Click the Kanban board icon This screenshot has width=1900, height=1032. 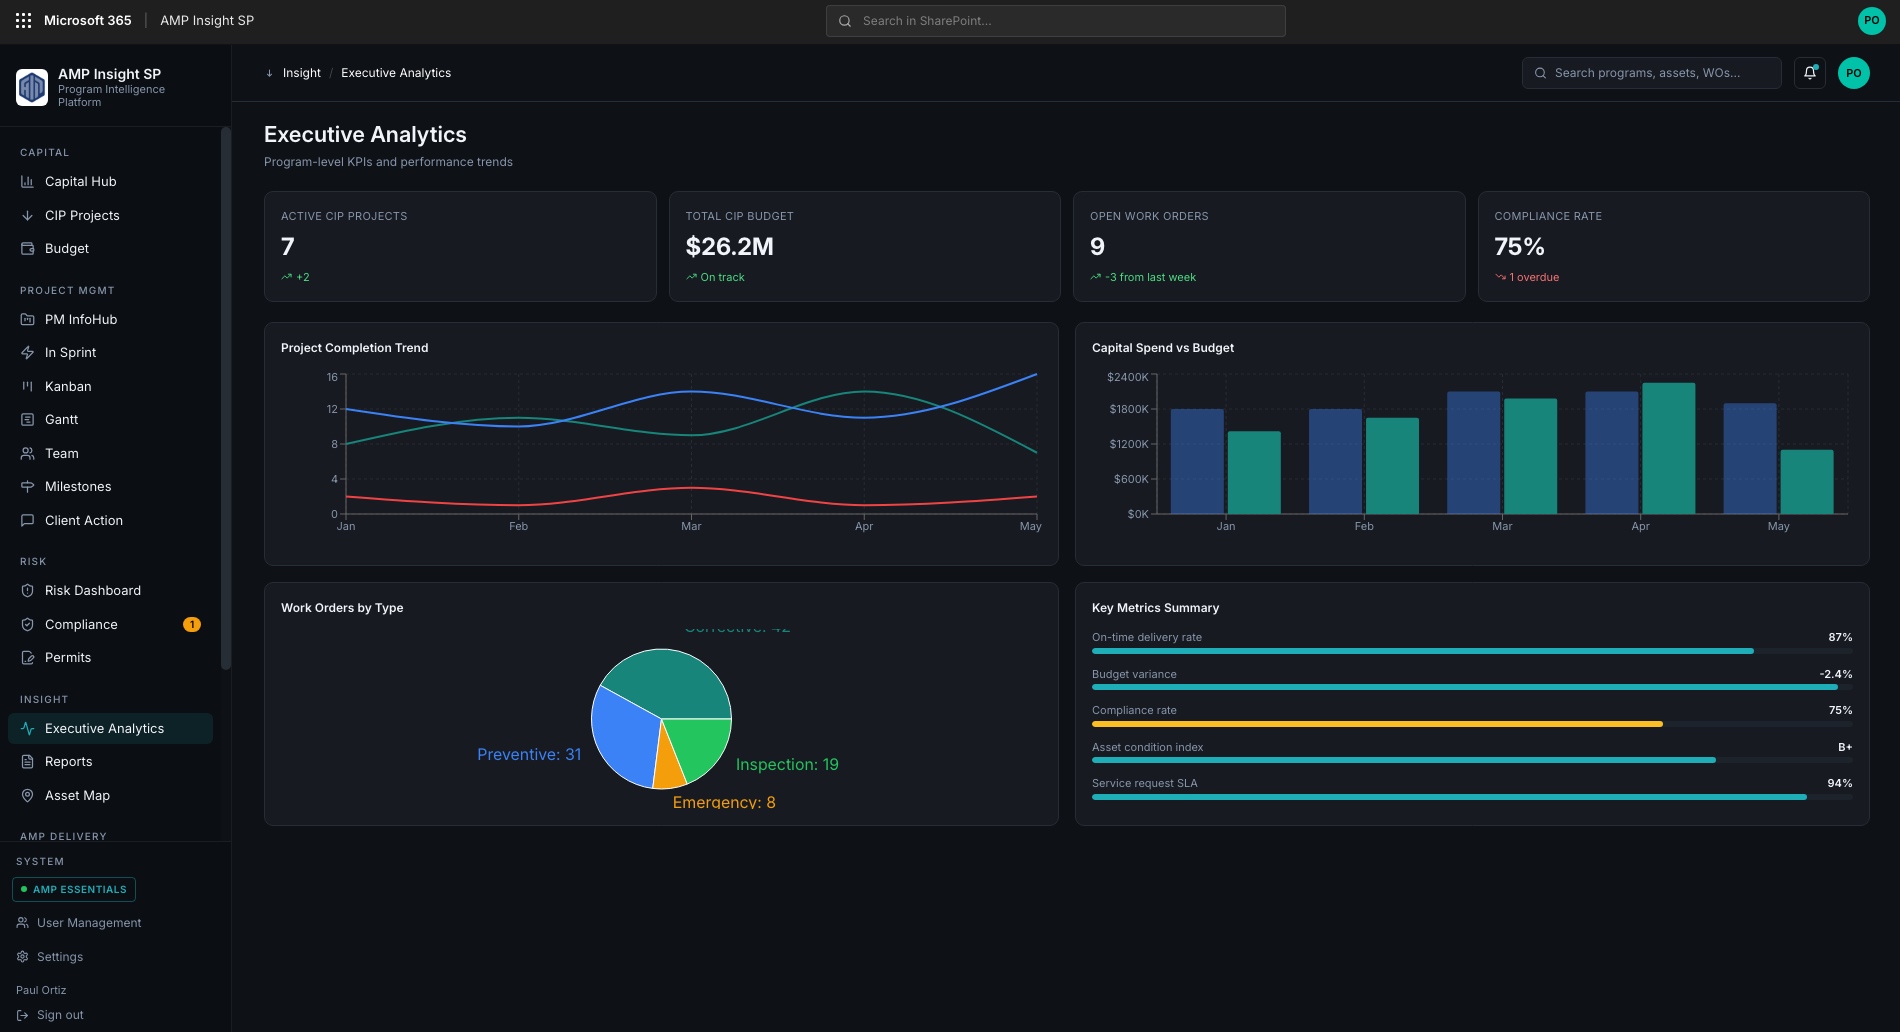pos(27,386)
